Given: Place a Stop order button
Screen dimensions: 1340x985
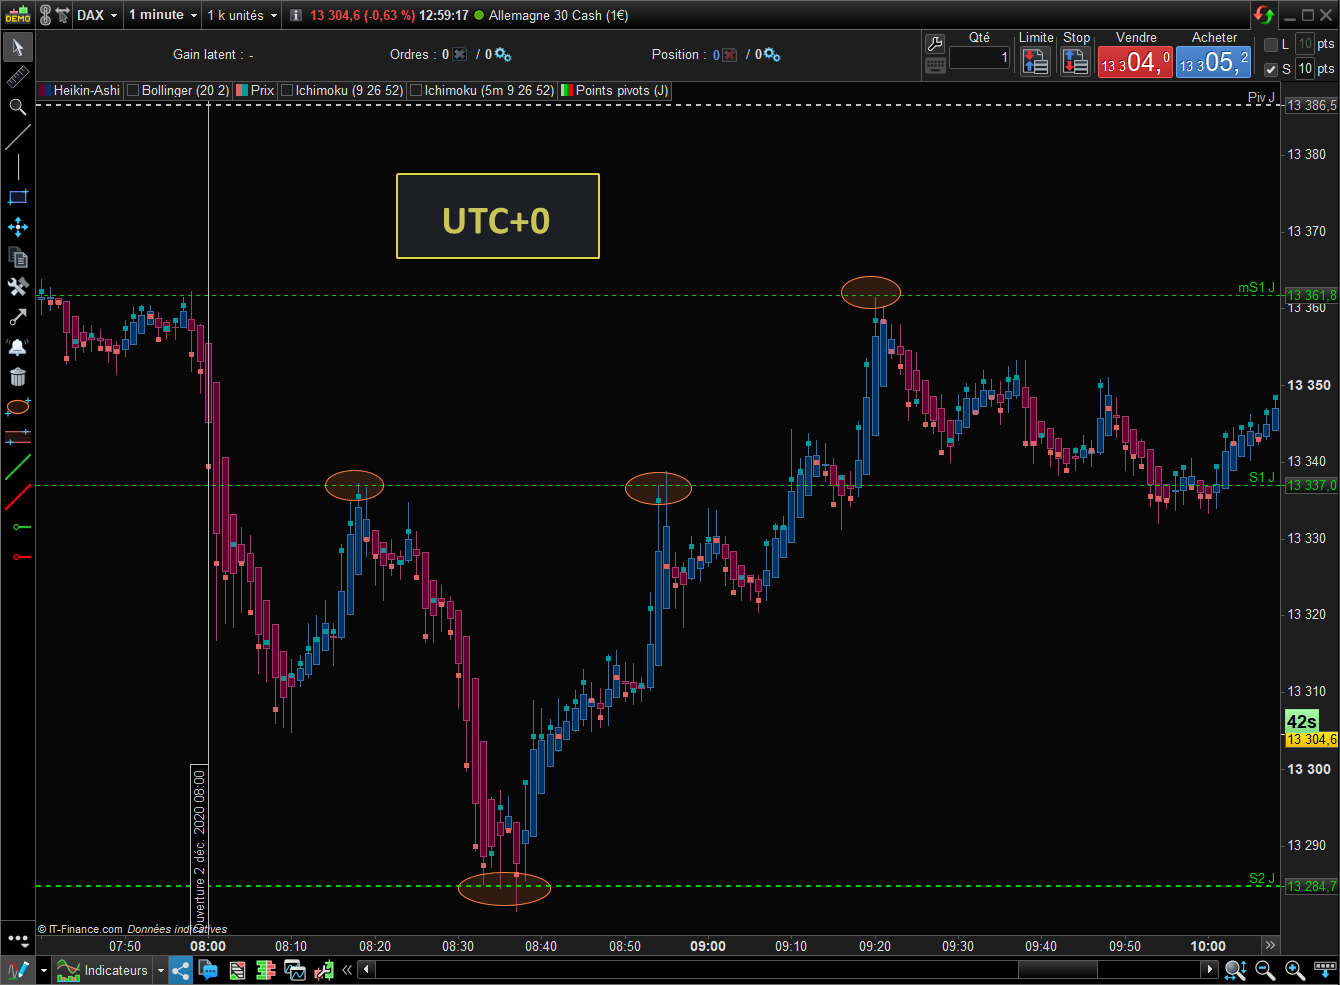Looking at the screenshot, I should tap(1076, 62).
